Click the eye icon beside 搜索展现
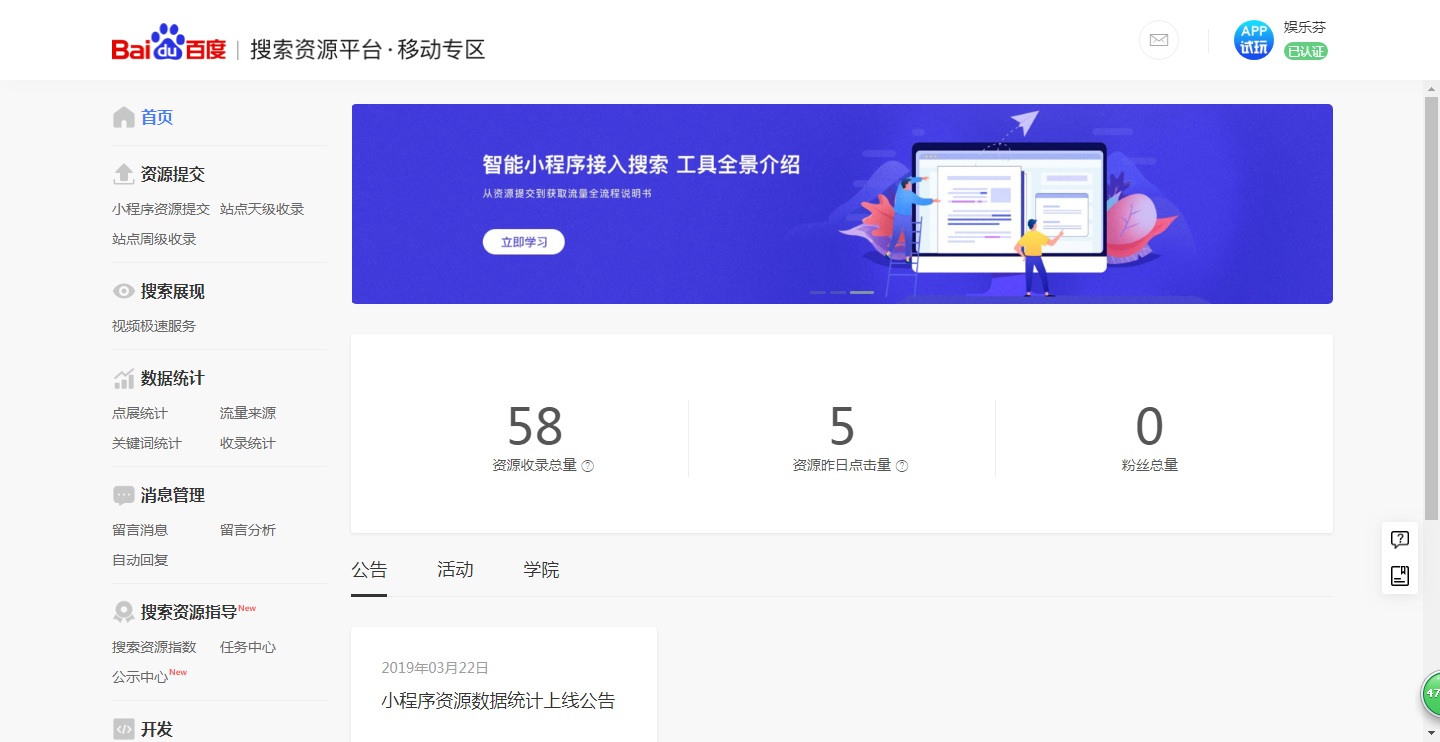 pos(124,291)
